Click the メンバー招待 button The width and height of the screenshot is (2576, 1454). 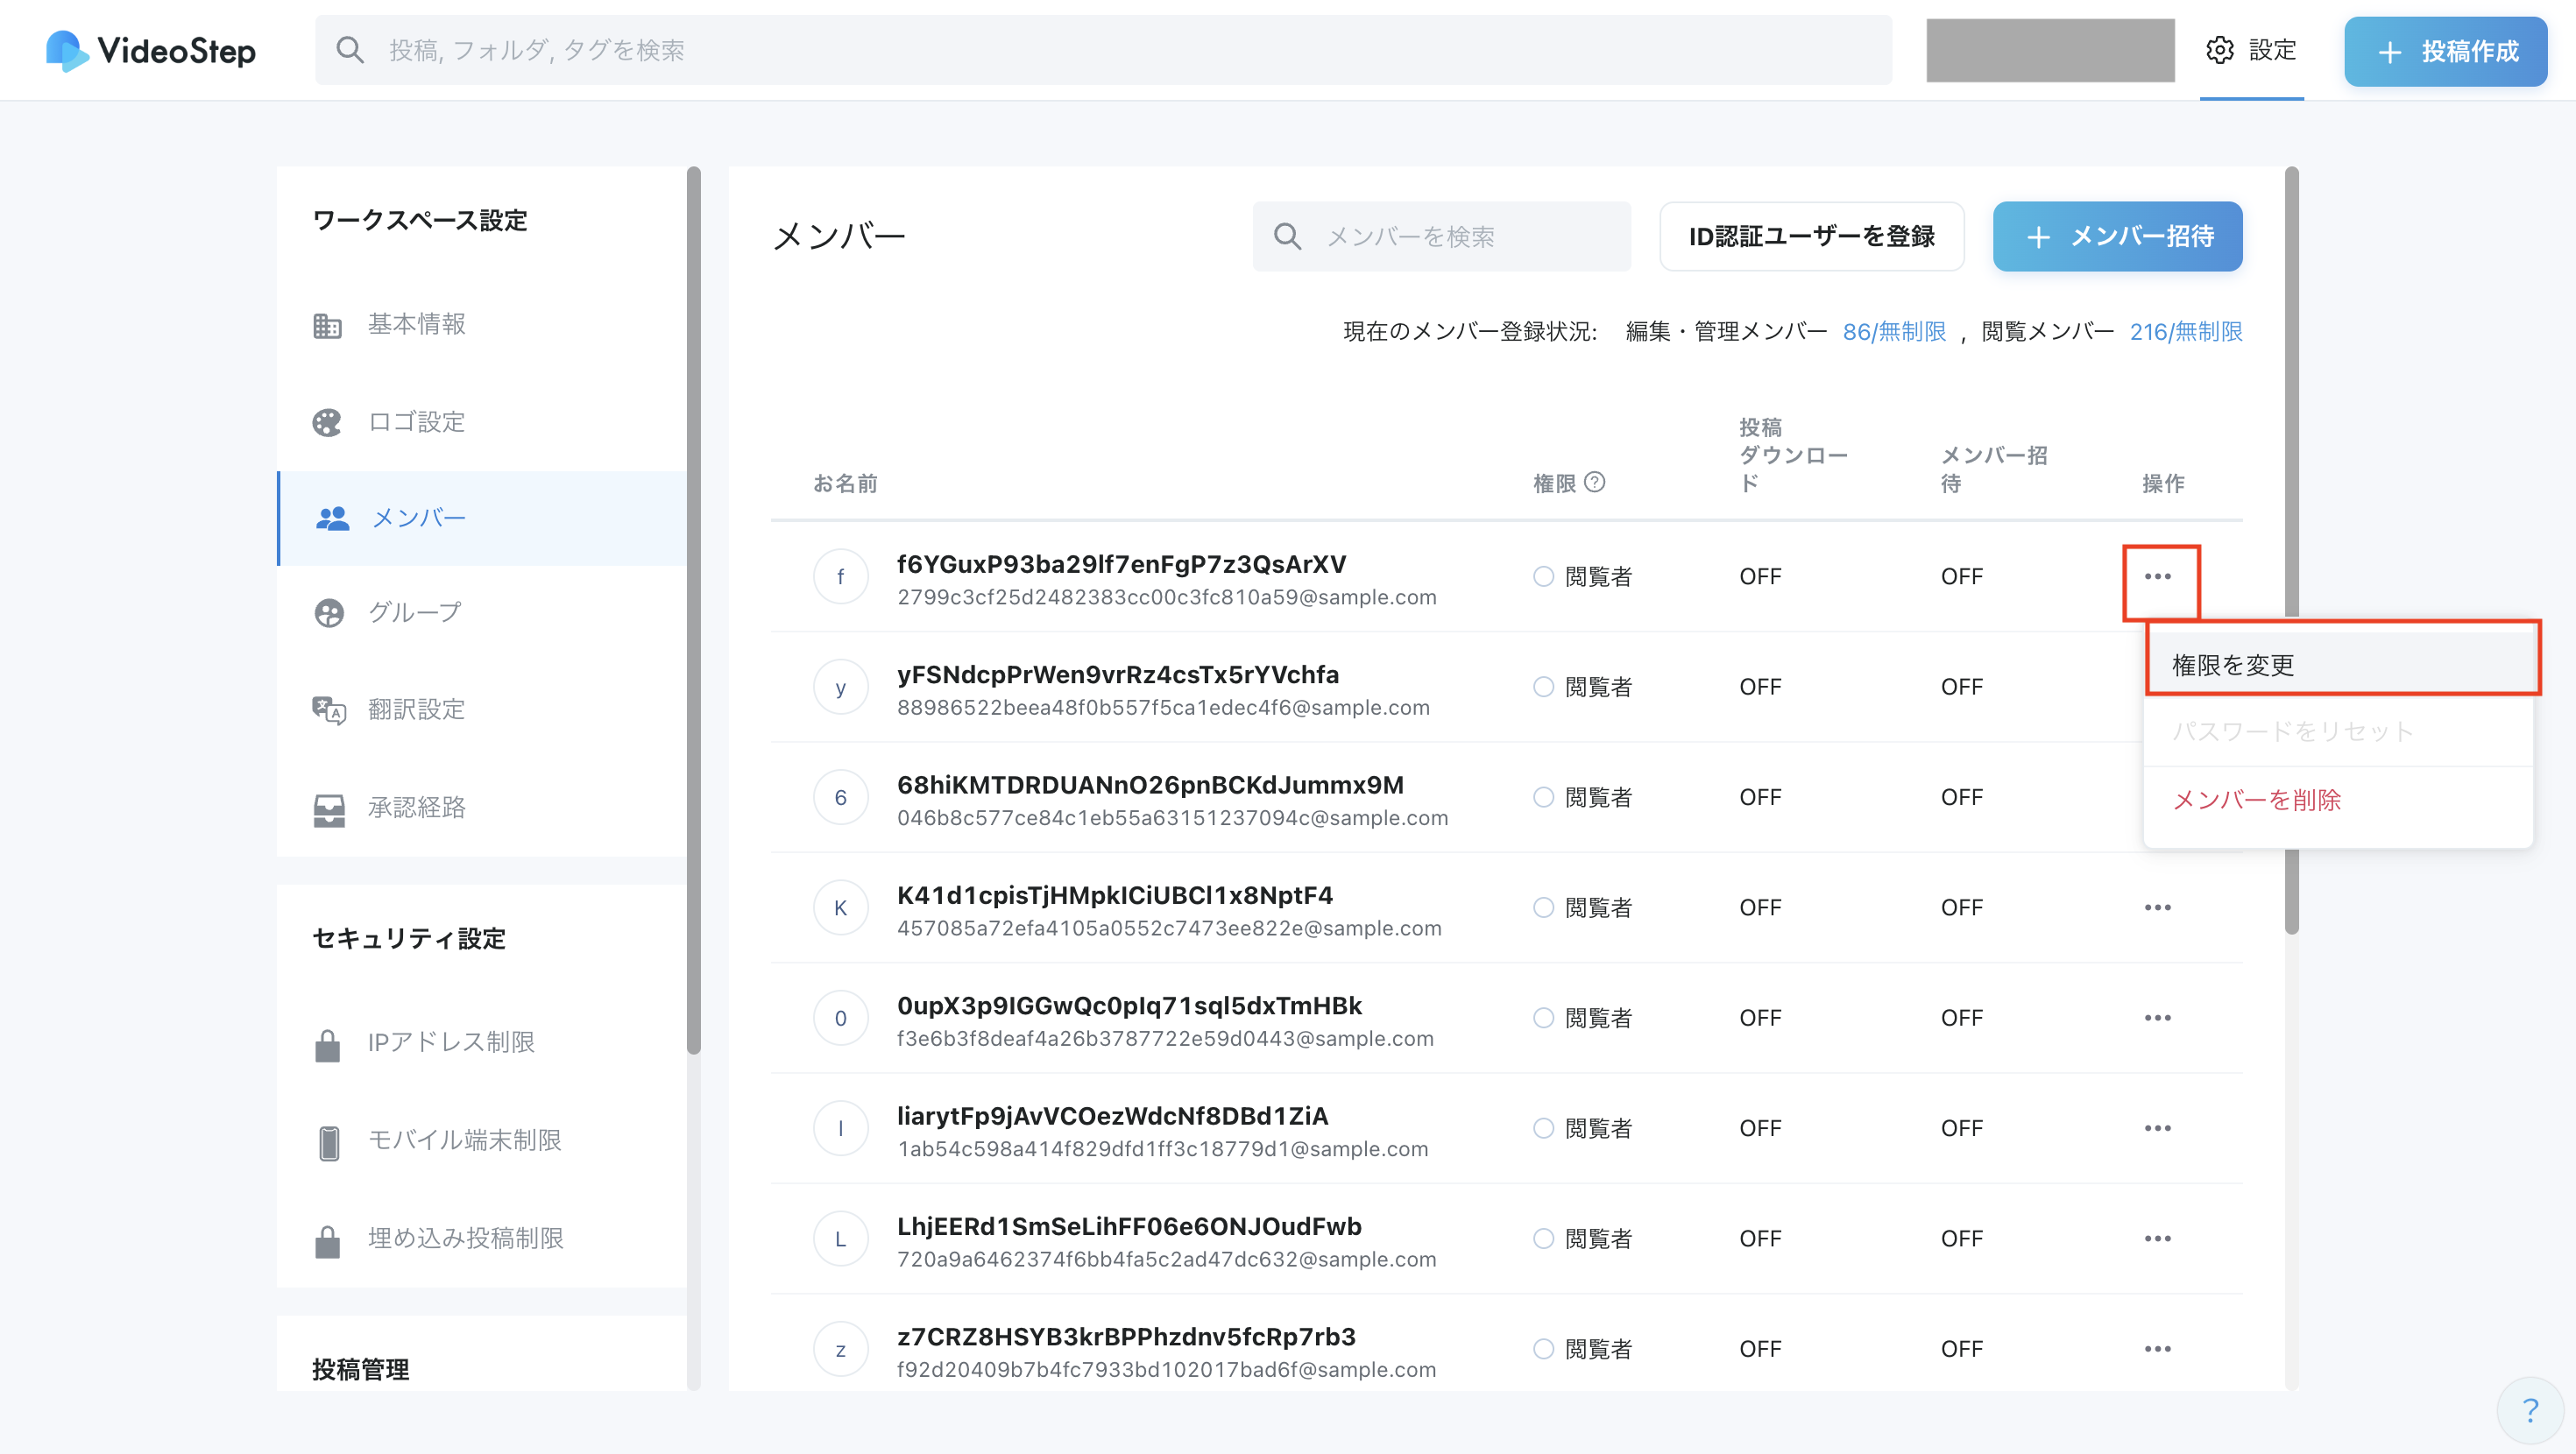pos(2117,237)
